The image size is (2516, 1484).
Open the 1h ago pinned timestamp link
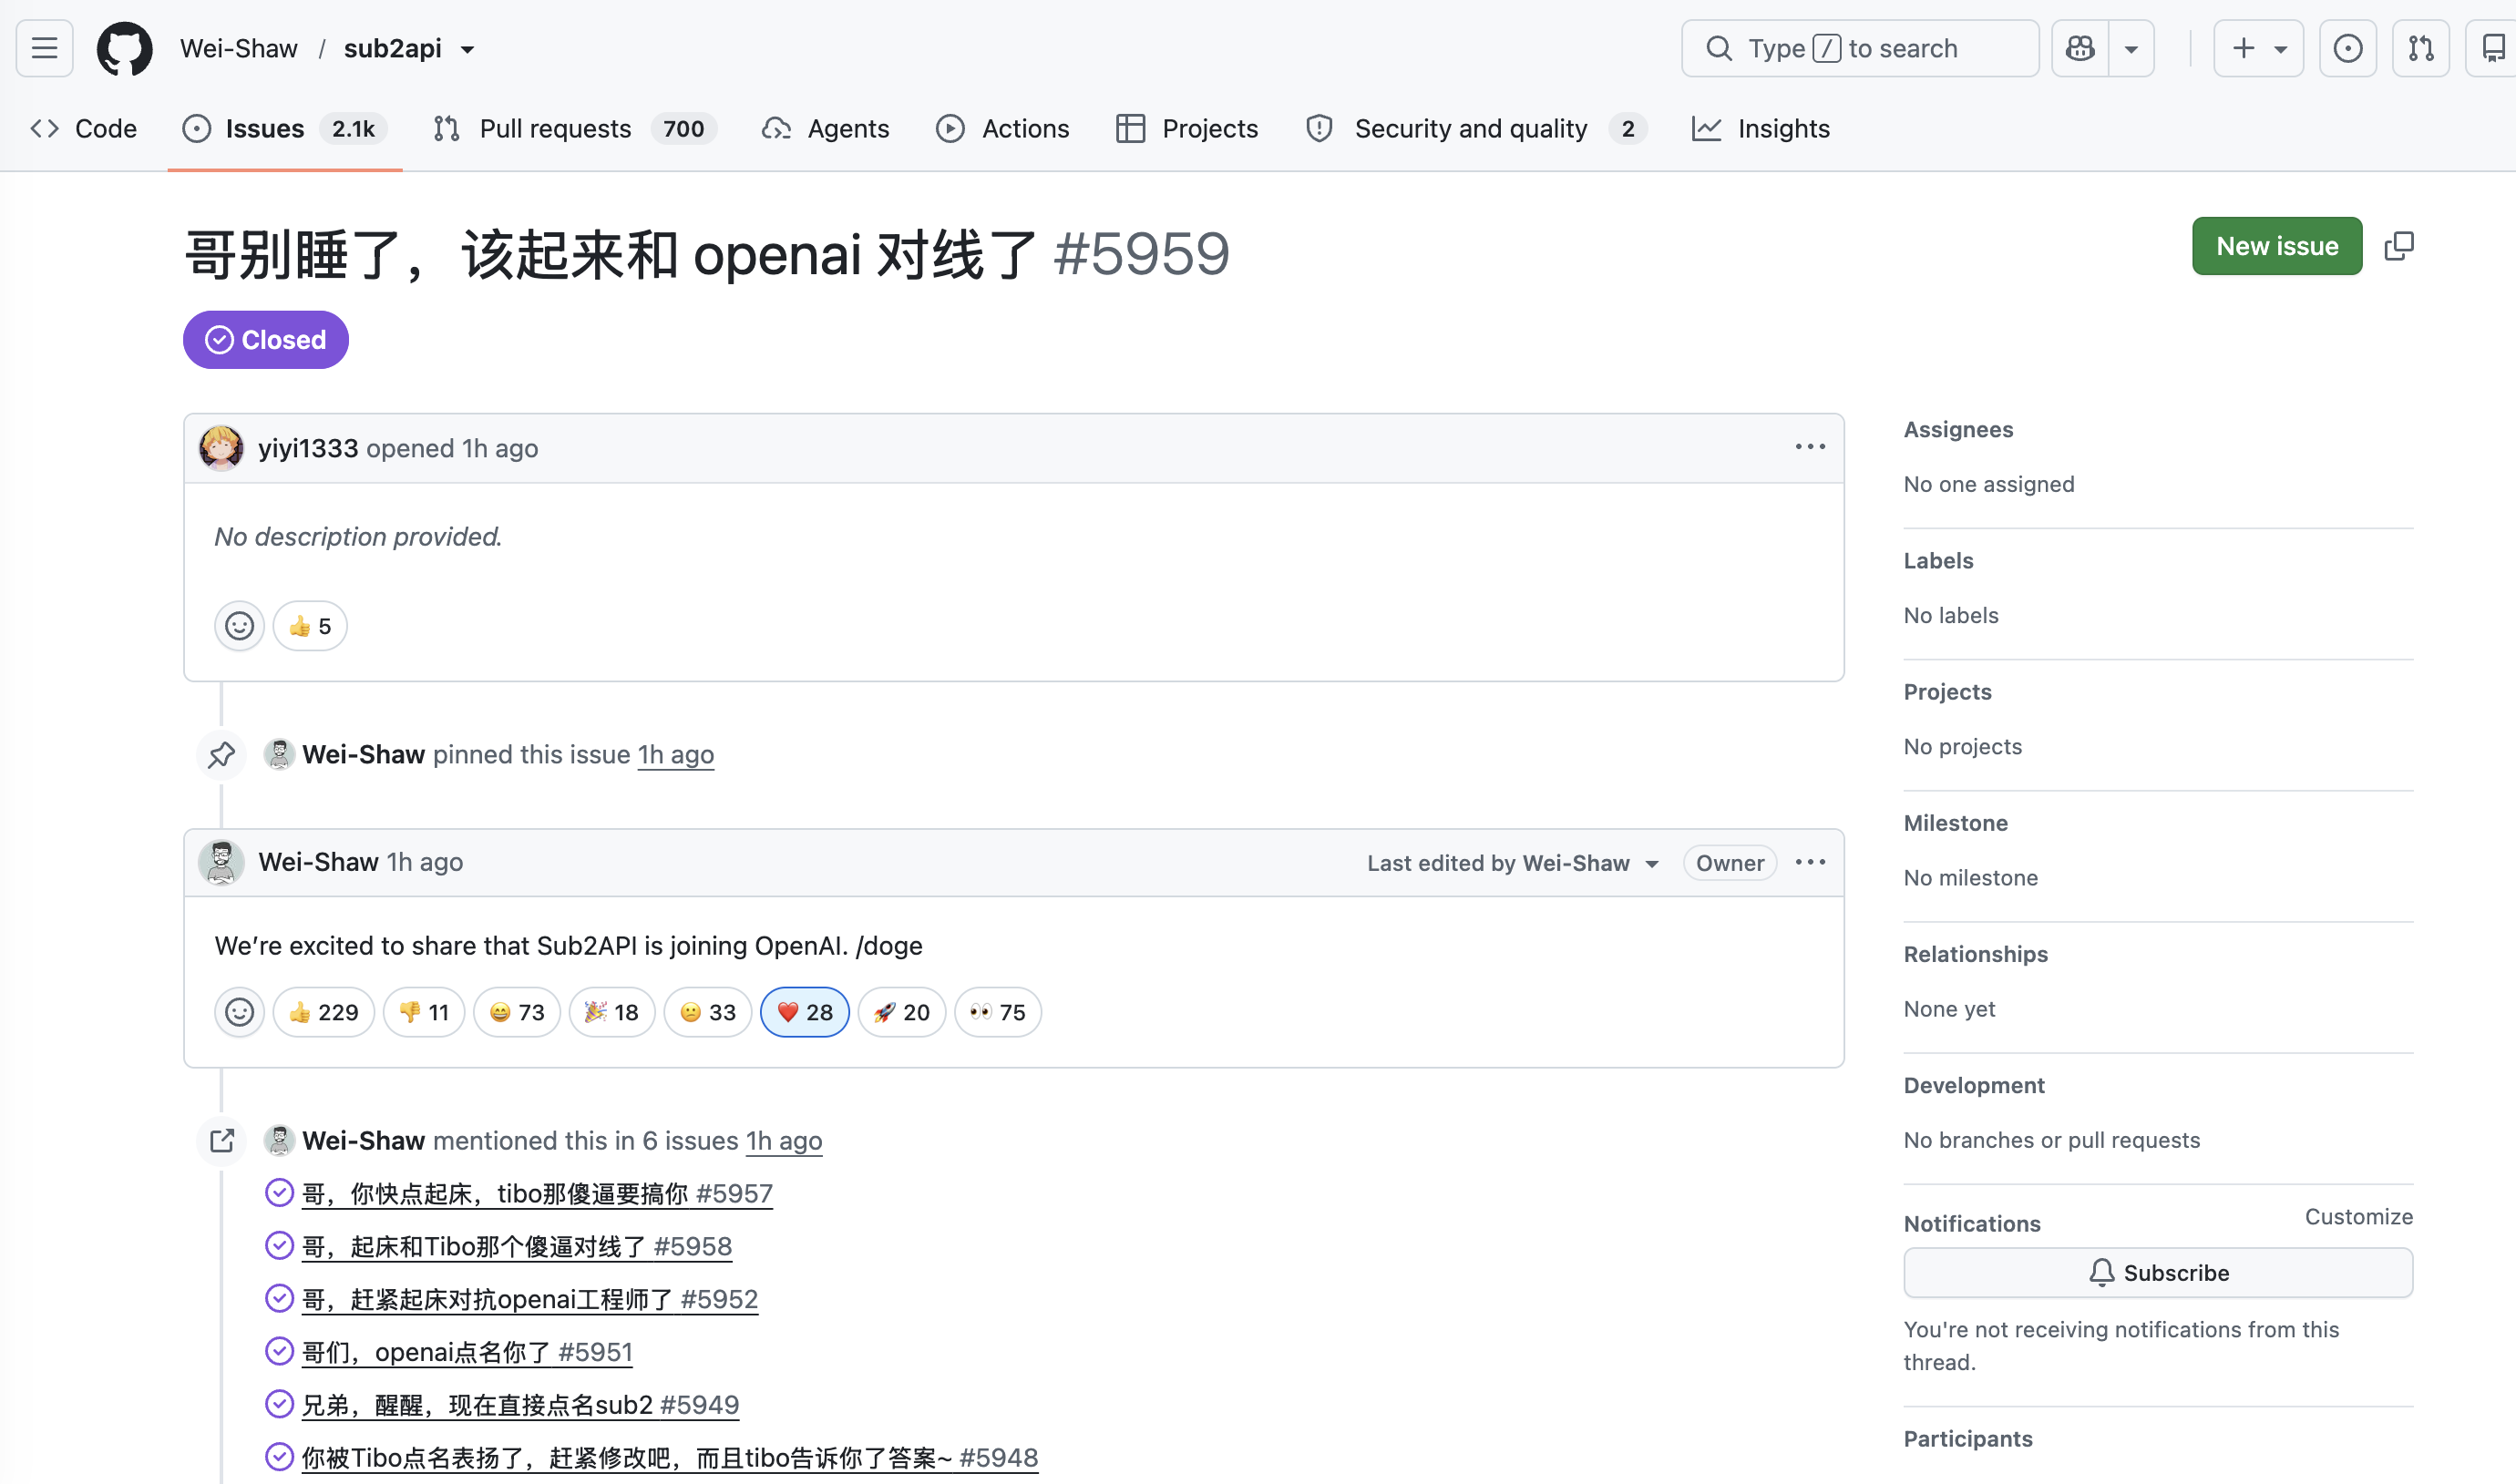(x=676, y=754)
